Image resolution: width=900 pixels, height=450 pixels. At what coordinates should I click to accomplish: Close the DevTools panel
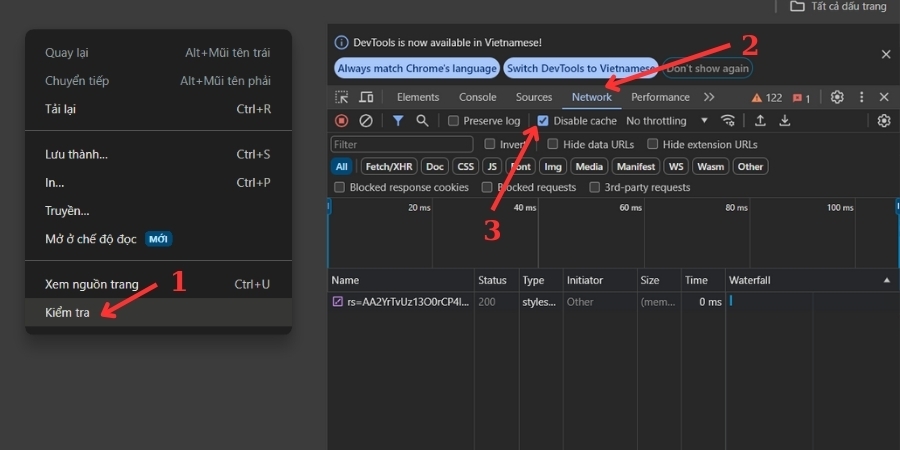(885, 97)
